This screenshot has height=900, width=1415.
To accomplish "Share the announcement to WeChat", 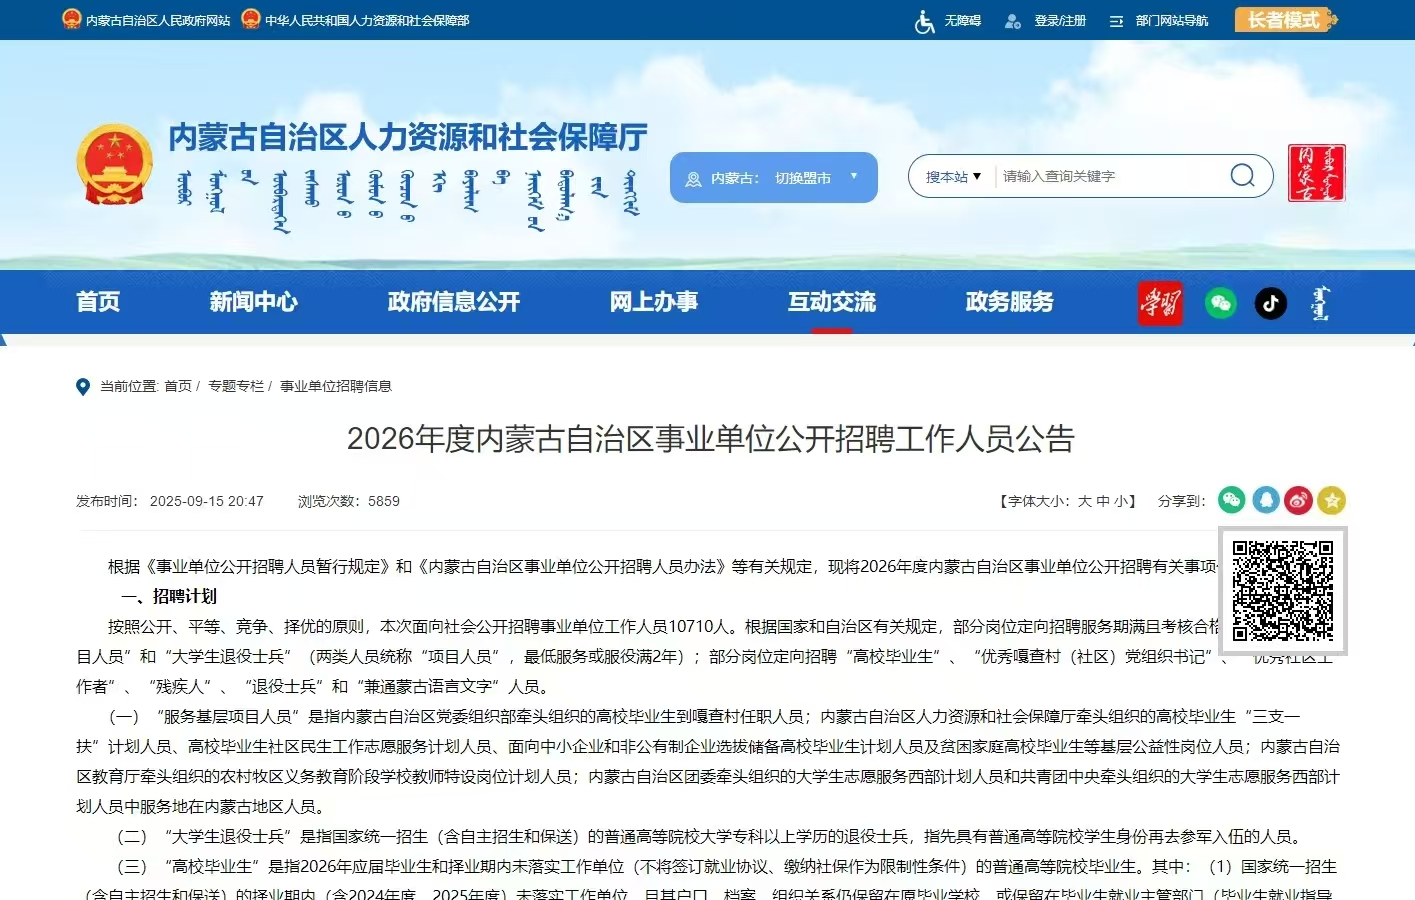I will (1231, 500).
